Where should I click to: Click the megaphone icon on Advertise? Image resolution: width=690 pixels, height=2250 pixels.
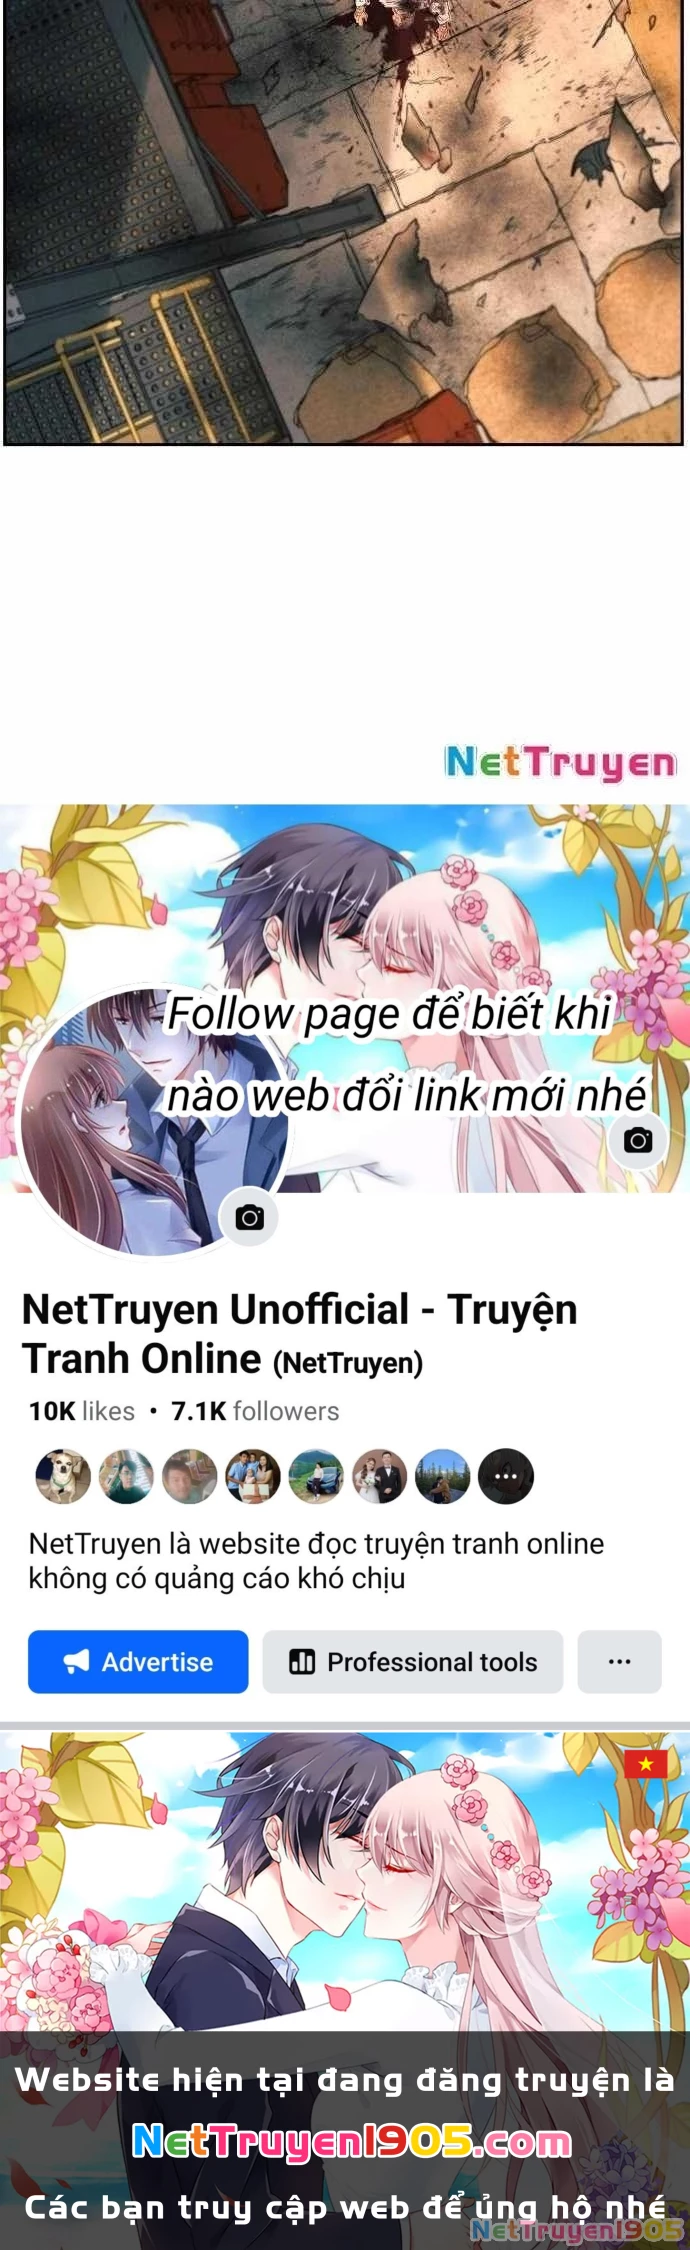(x=76, y=1661)
